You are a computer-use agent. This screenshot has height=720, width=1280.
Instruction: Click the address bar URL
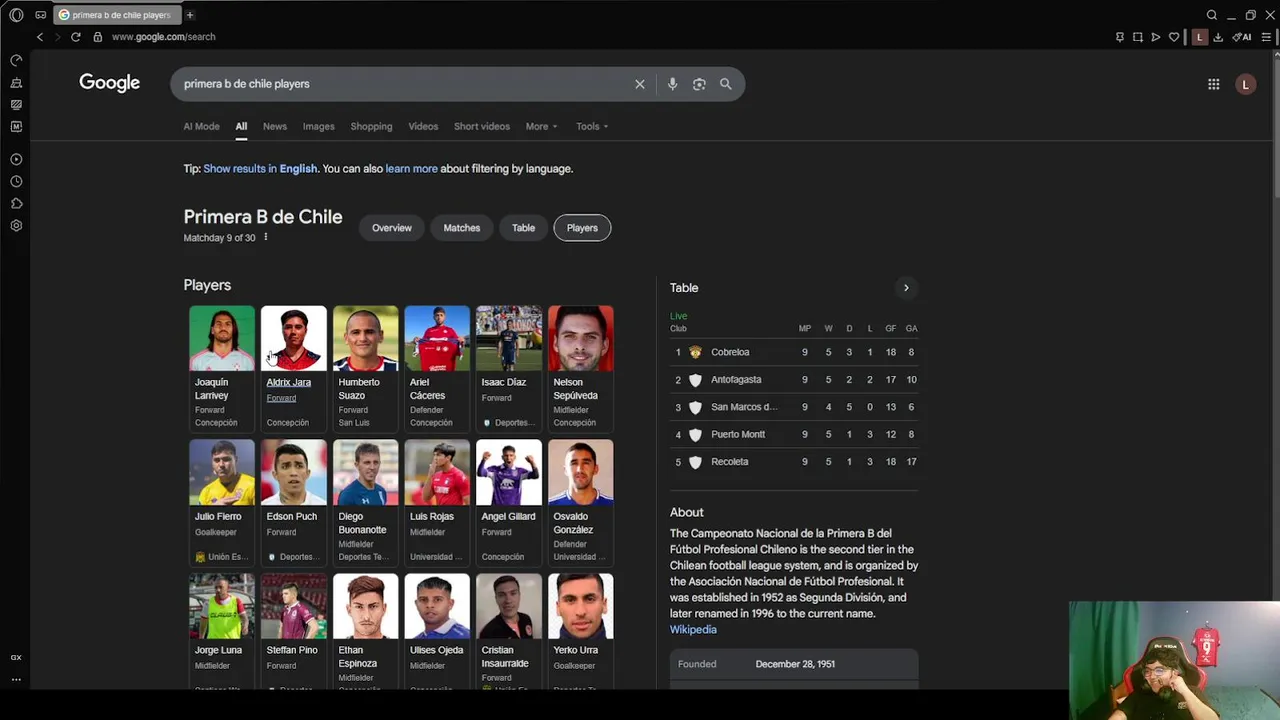(163, 37)
